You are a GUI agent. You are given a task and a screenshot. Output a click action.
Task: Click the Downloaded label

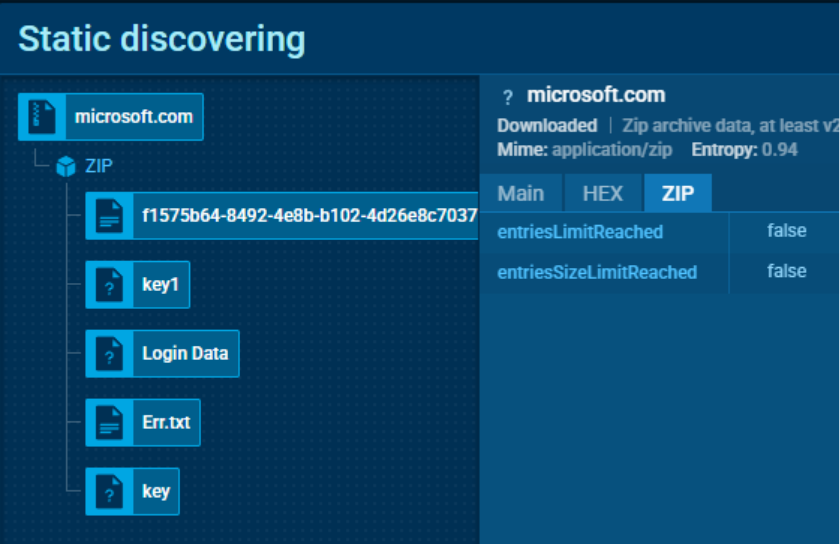point(547,125)
